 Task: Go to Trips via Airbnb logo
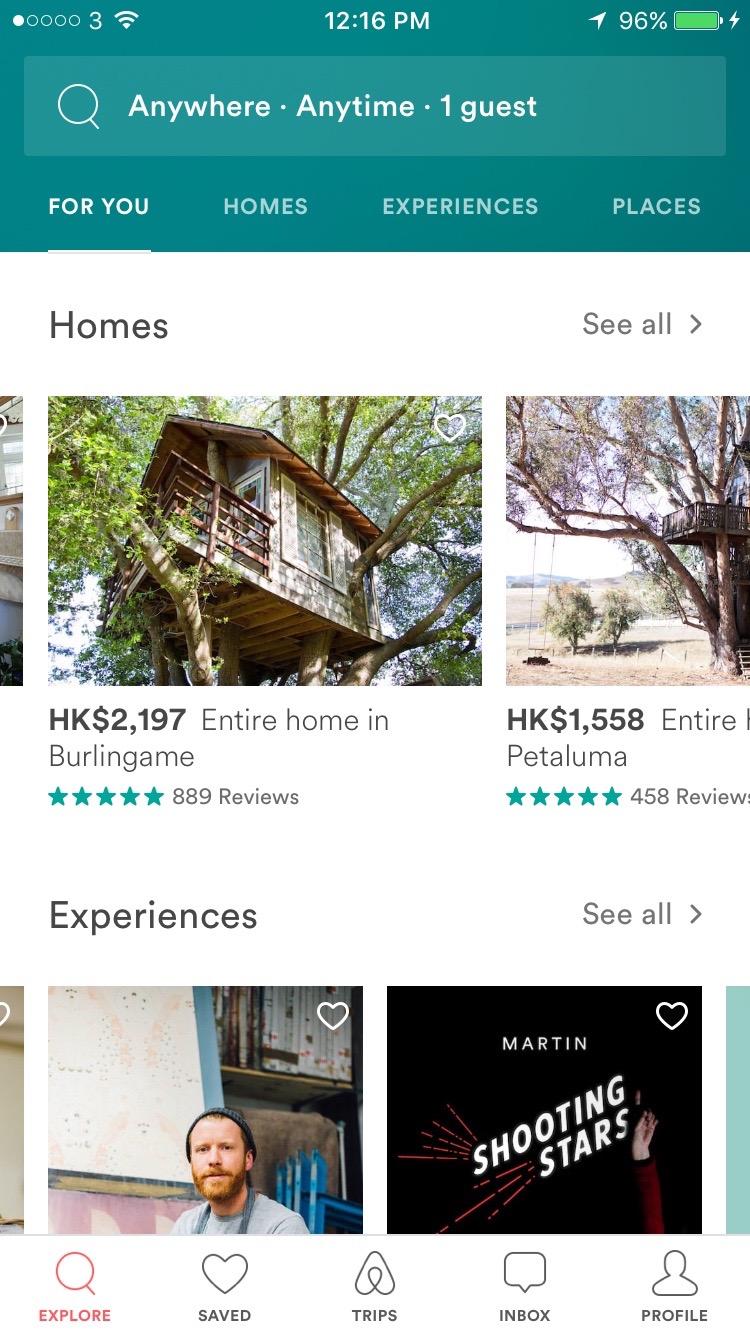375,1274
